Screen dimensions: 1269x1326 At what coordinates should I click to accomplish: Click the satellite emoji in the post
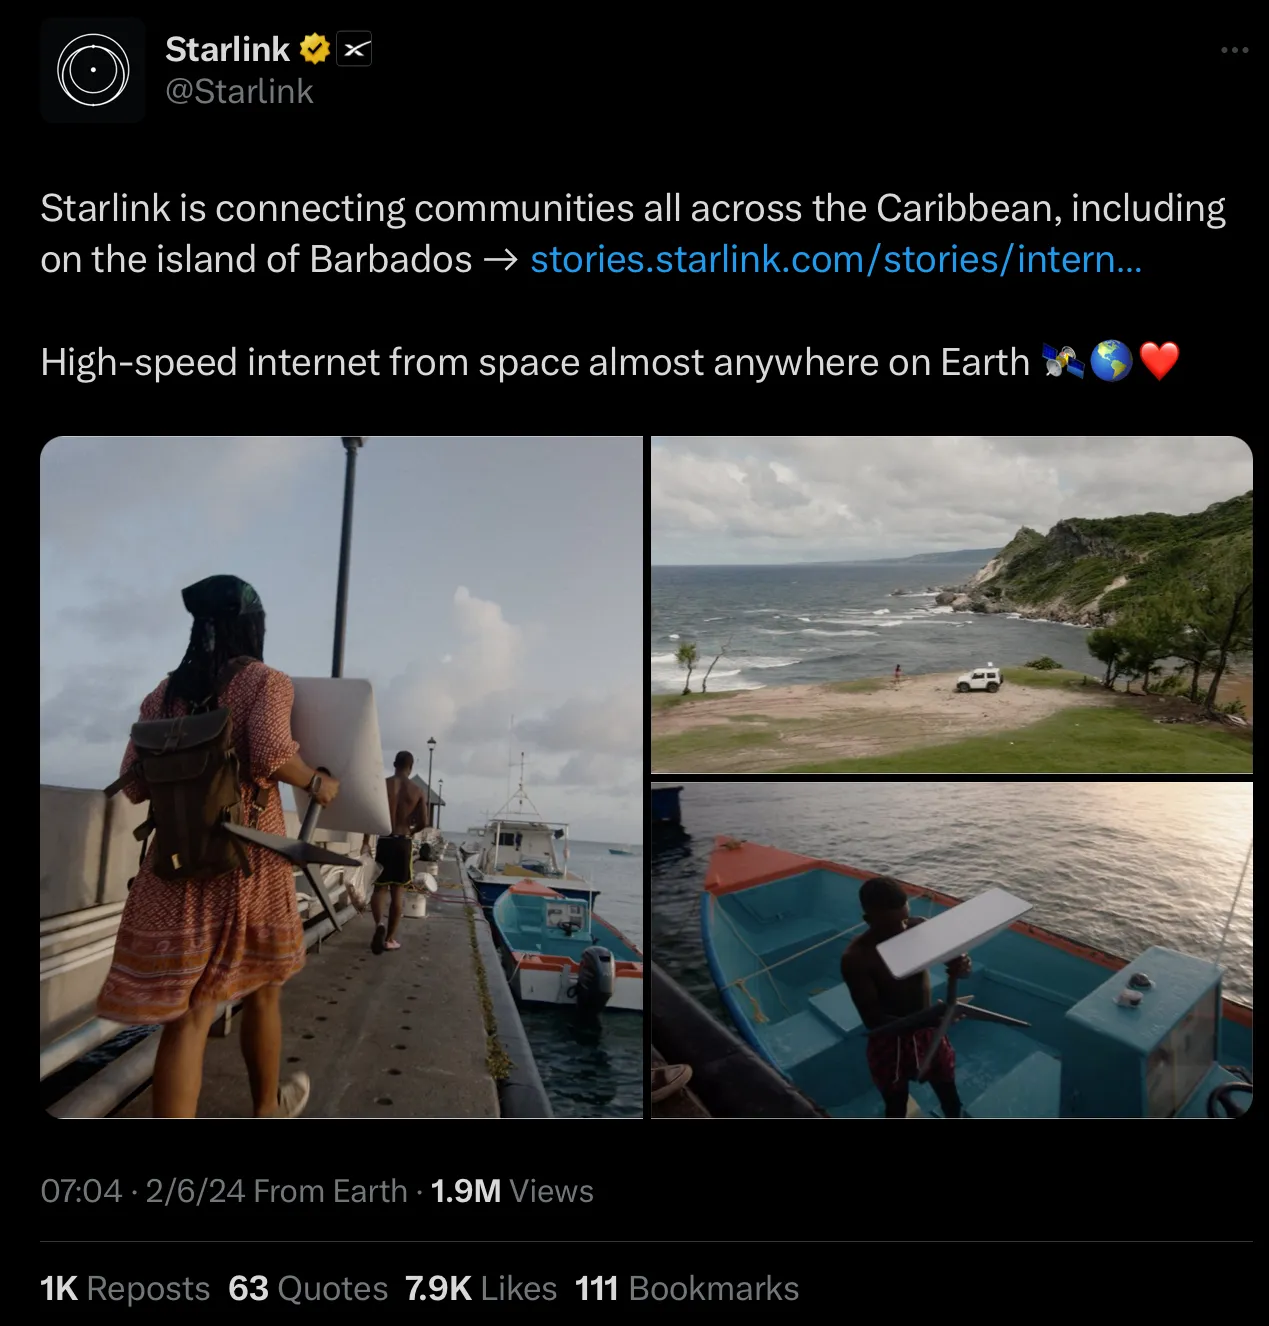point(1062,362)
